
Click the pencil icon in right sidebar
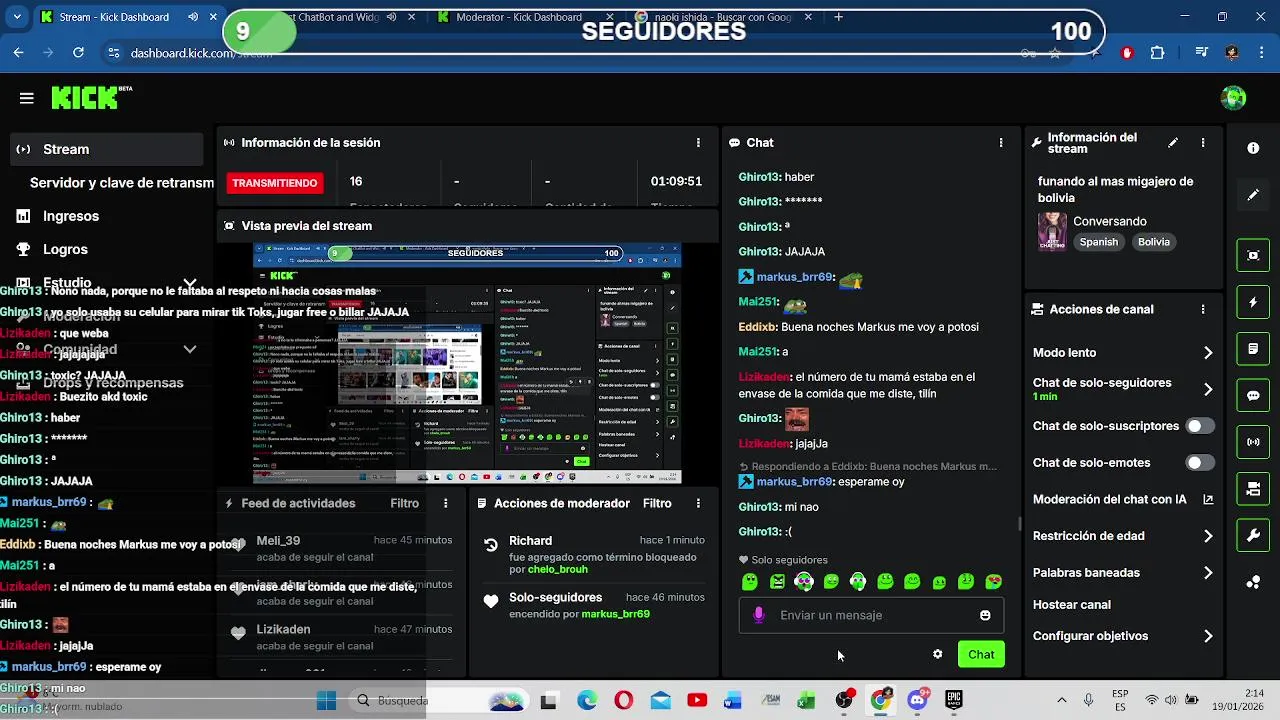(x=1253, y=195)
